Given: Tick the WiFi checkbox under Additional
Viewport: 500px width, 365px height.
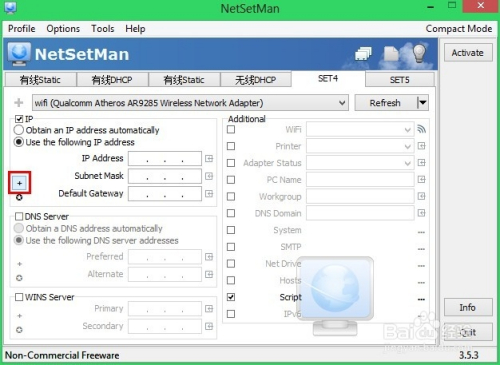Looking at the screenshot, I should coord(231,129).
